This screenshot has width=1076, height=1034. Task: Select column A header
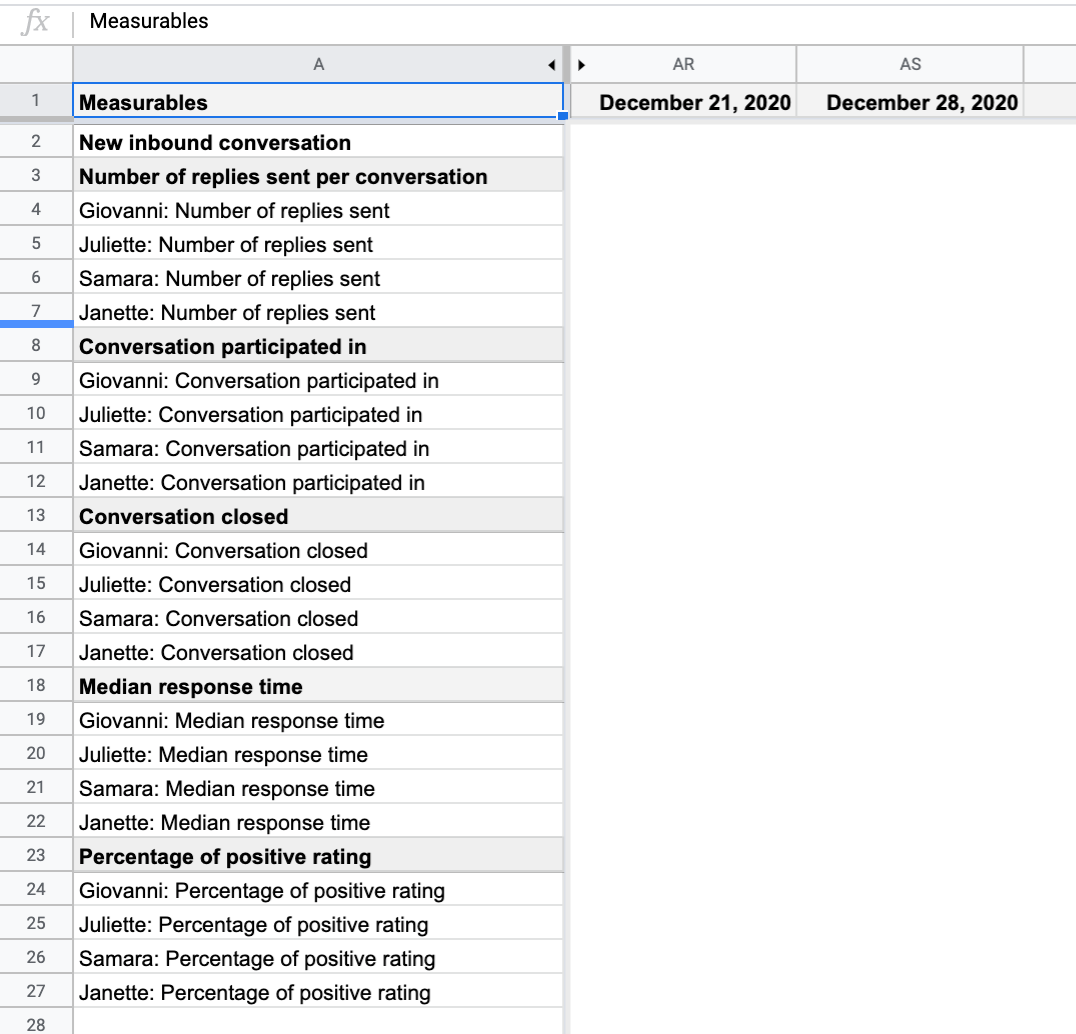[318, 64]
